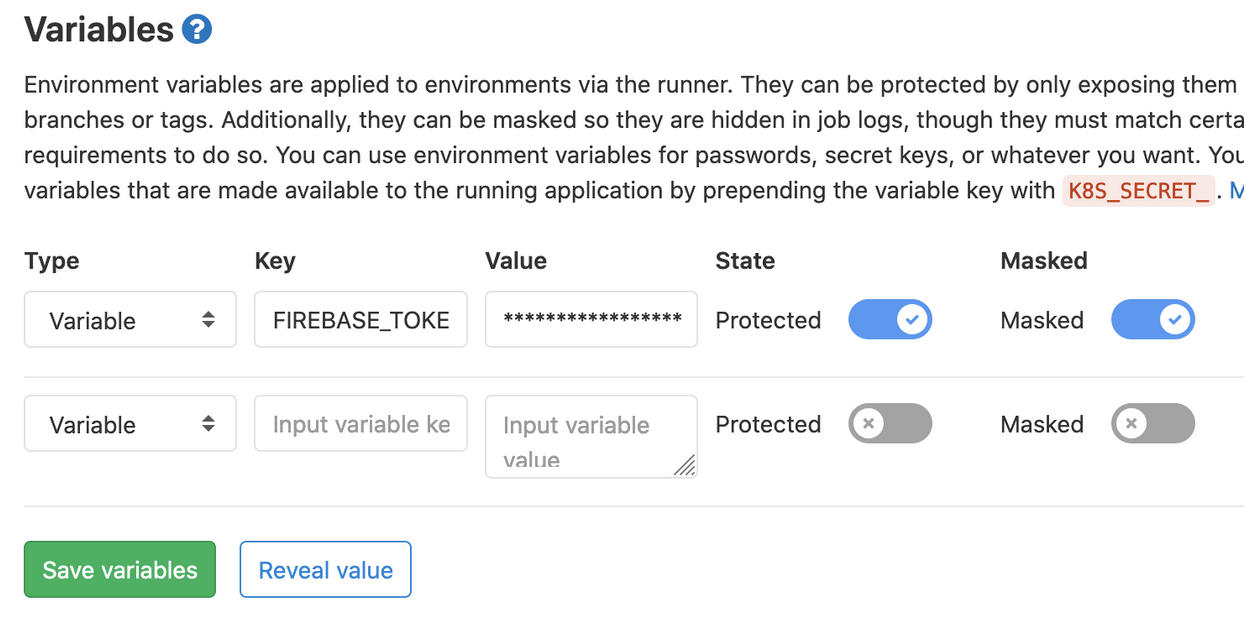Click the K8S_SECRET_ code snippet
The image size is (1246, 622).
[x=1138, y=190]
